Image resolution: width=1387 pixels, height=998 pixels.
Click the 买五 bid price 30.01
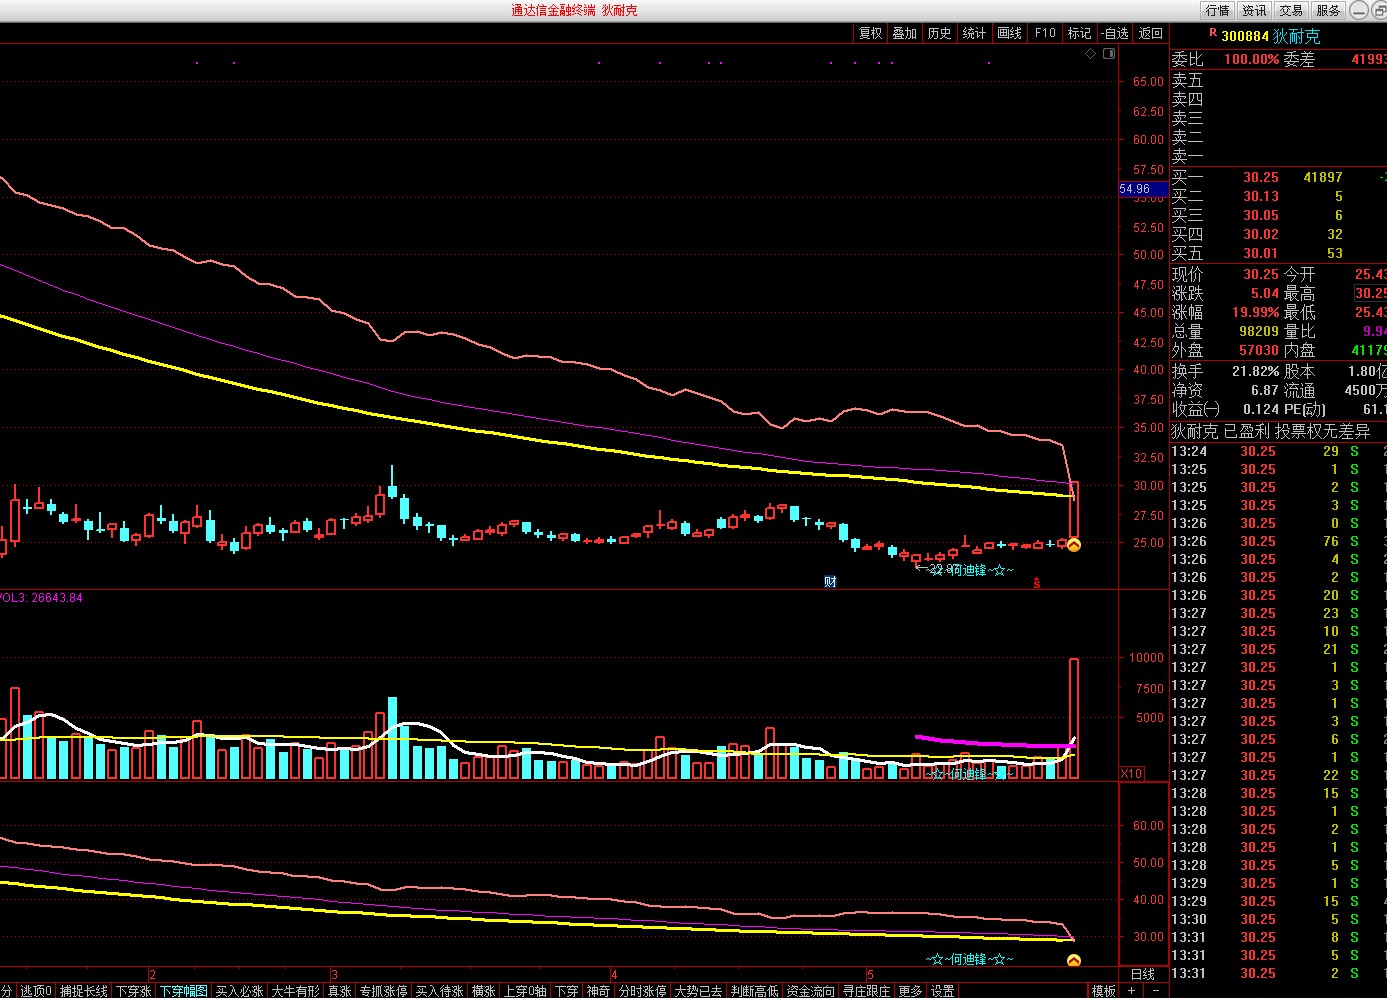tap(1261, 253)
